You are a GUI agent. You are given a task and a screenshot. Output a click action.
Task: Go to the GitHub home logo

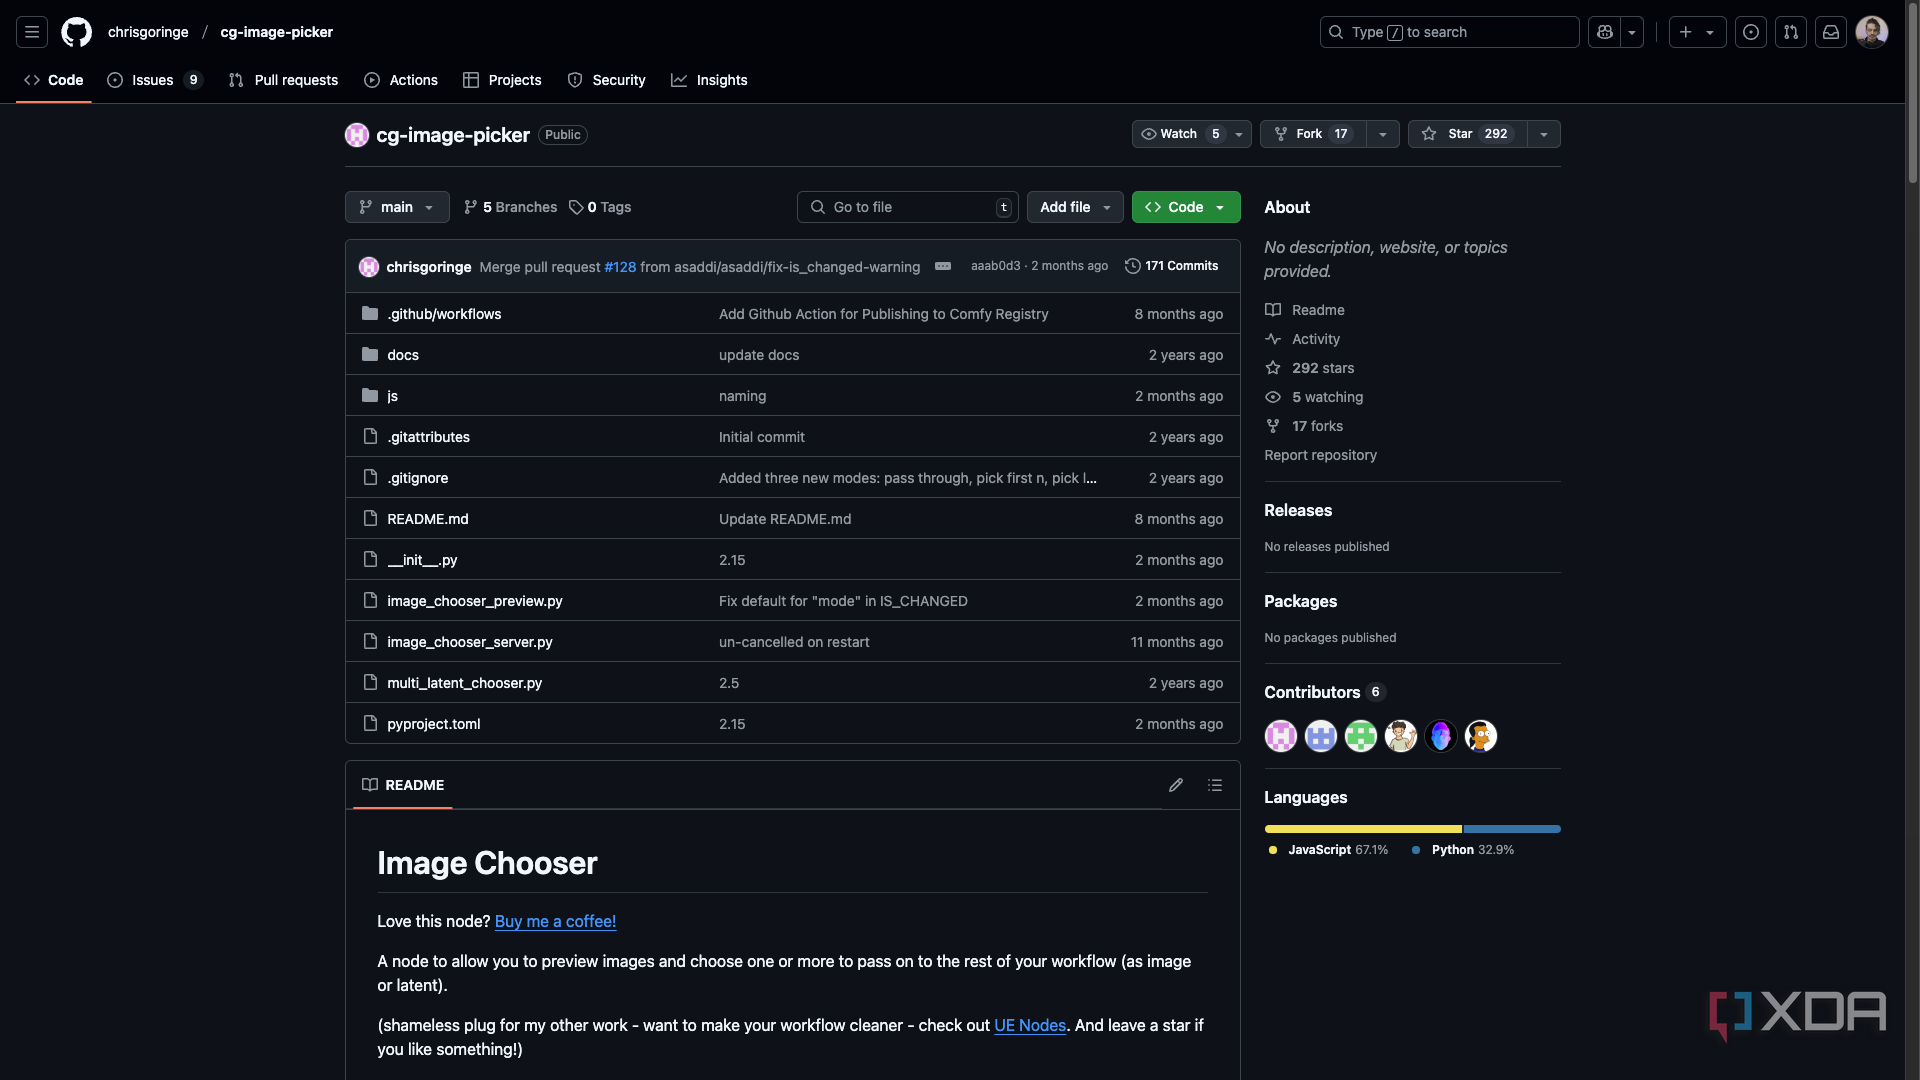[76, 32]
